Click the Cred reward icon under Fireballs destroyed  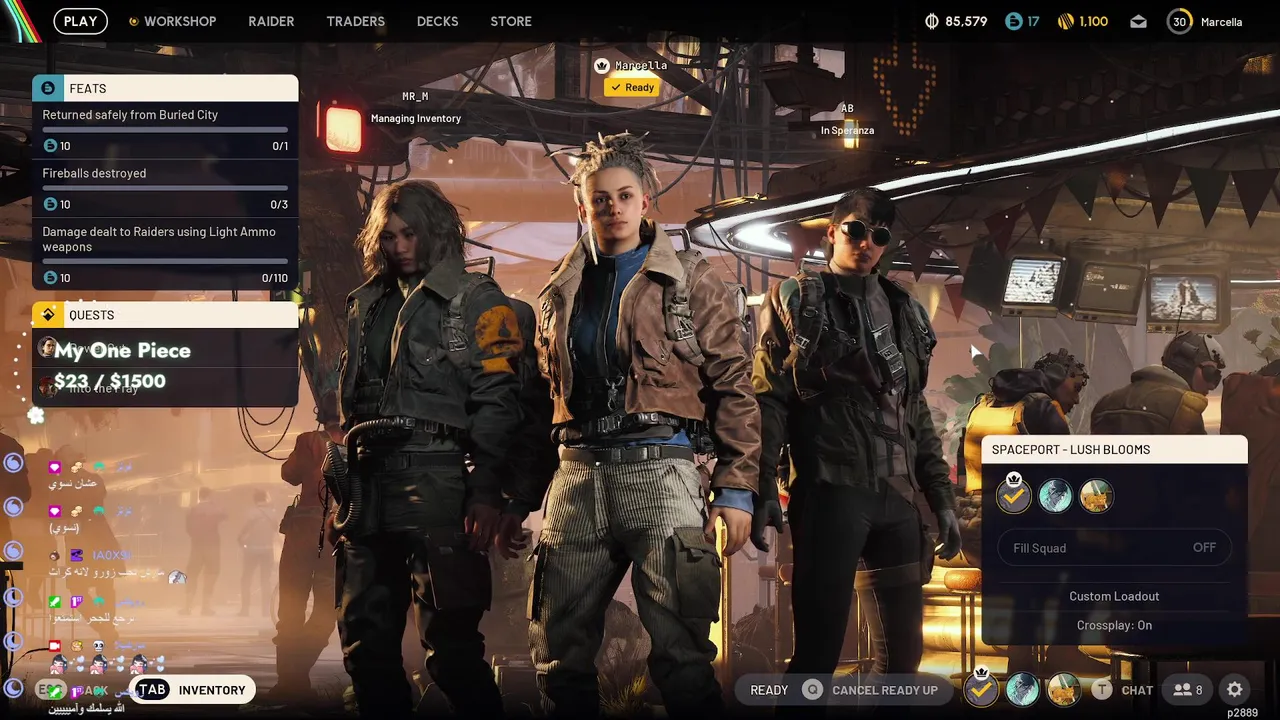50,204
